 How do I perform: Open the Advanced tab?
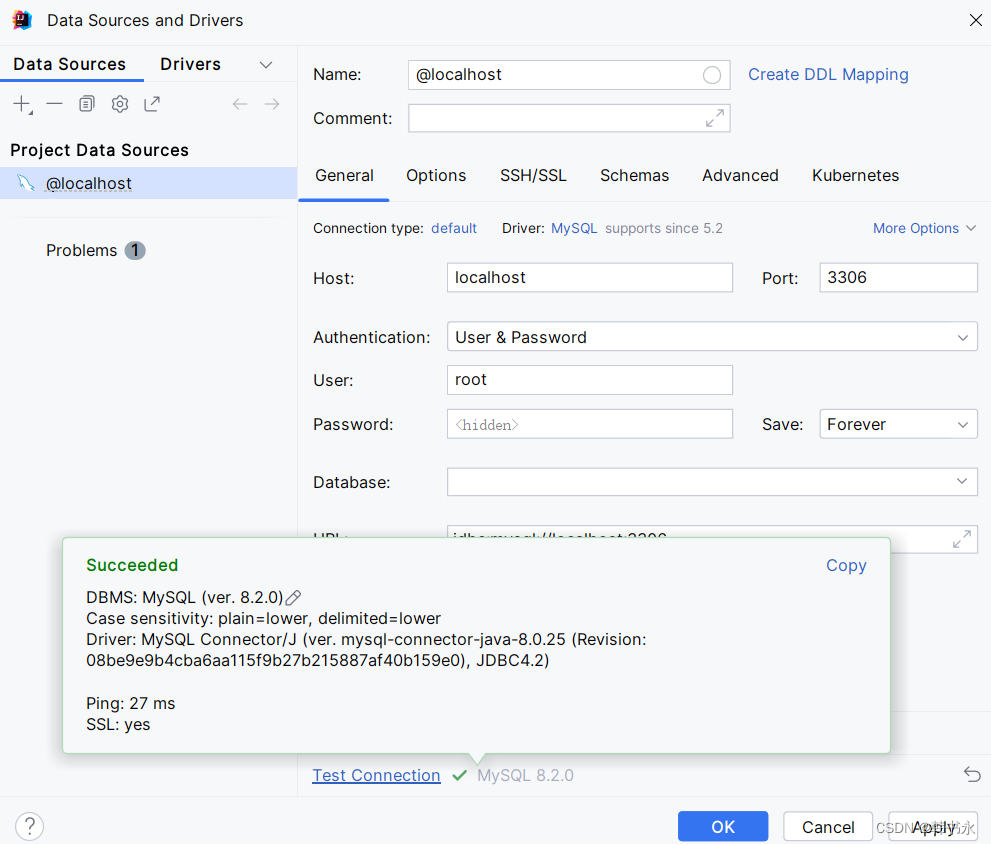pyautogui.click(x=740, y=176)
